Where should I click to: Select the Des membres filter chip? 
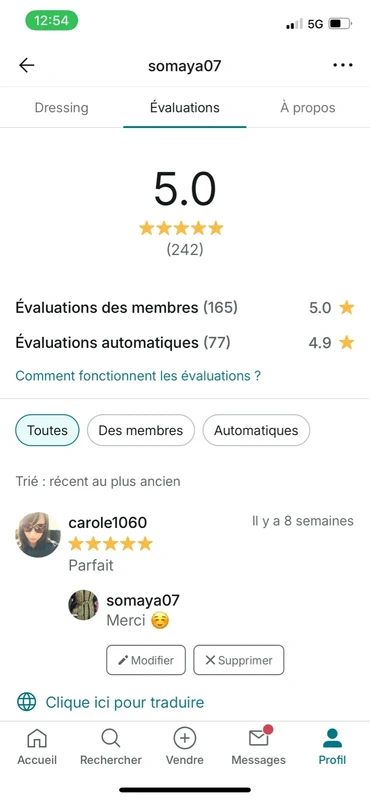pyautogui.click(x=140, y=430)
